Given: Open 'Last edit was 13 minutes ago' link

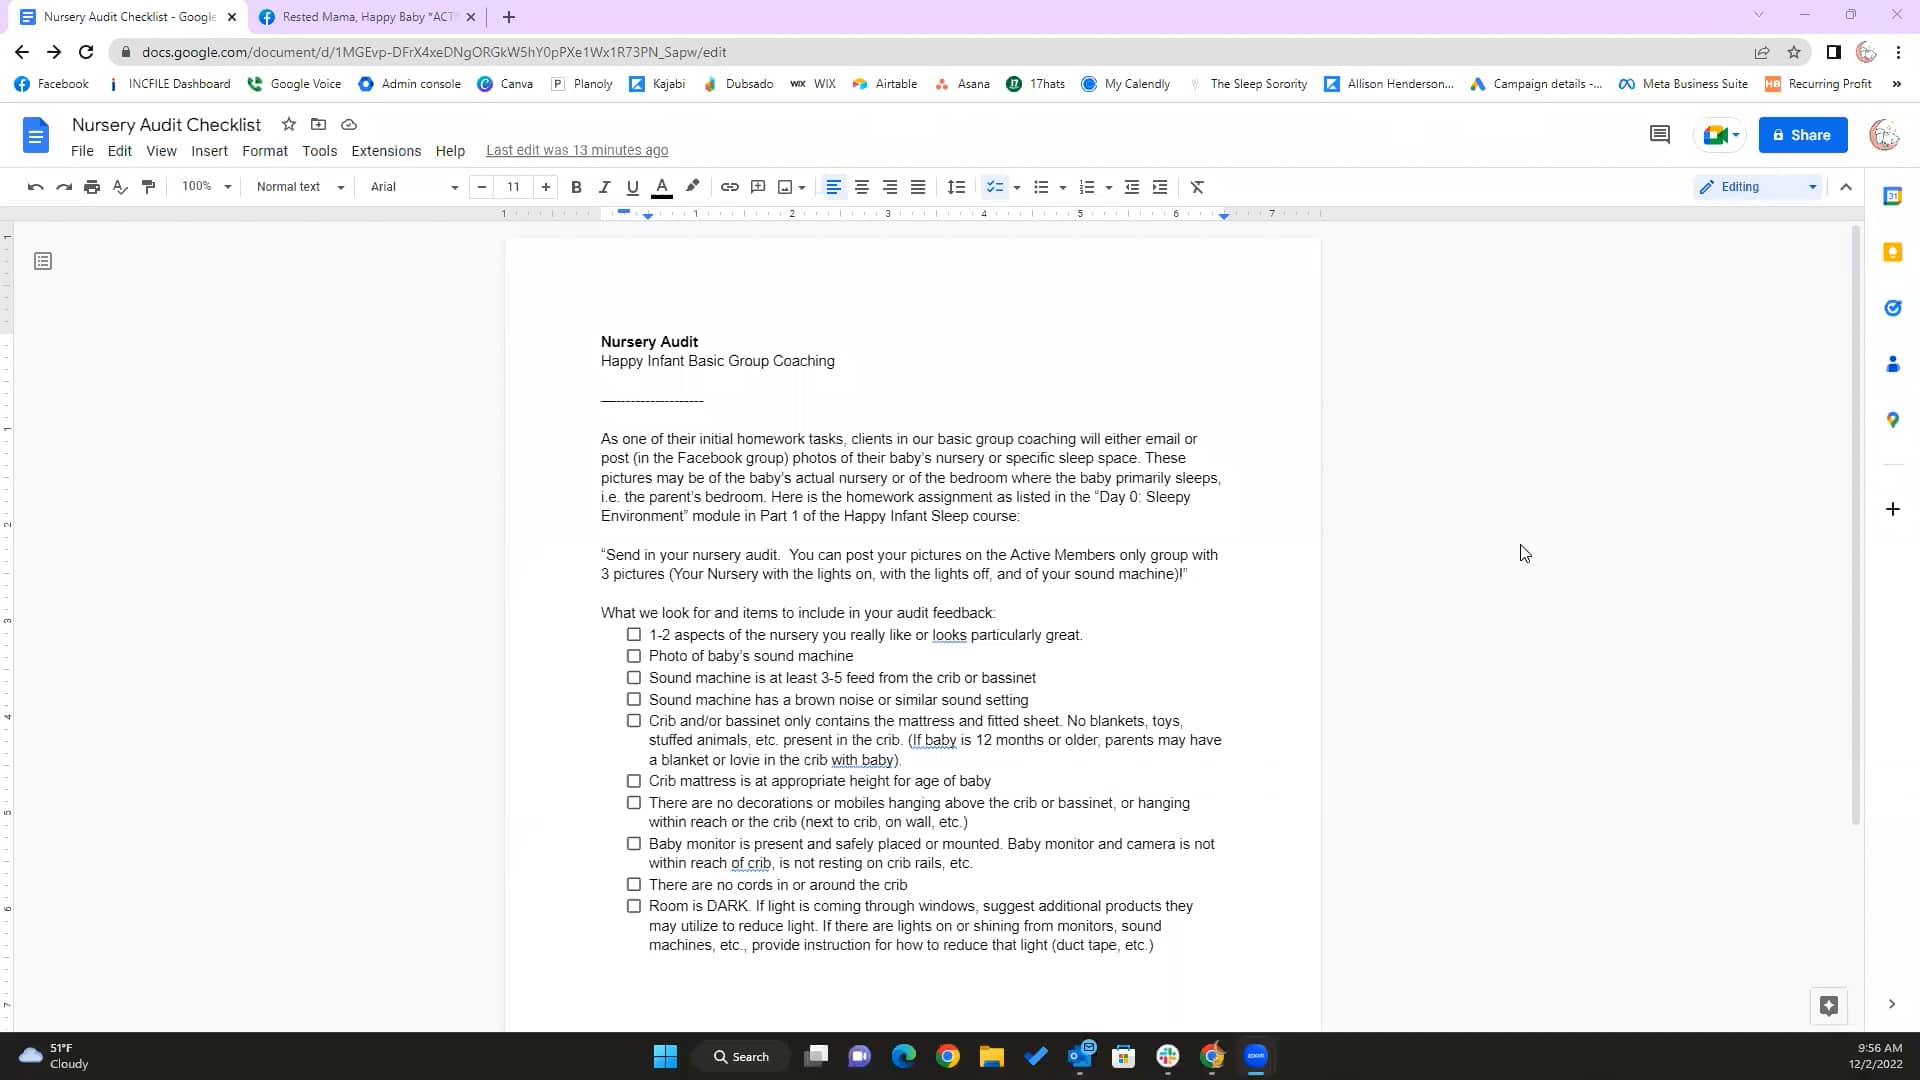Looking at the screenshot, I should pyautogui.click(x=577, y=151).
